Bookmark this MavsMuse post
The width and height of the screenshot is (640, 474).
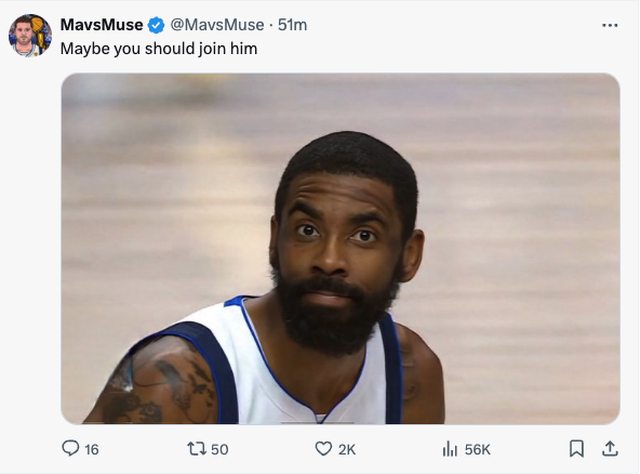click(576, 449)
